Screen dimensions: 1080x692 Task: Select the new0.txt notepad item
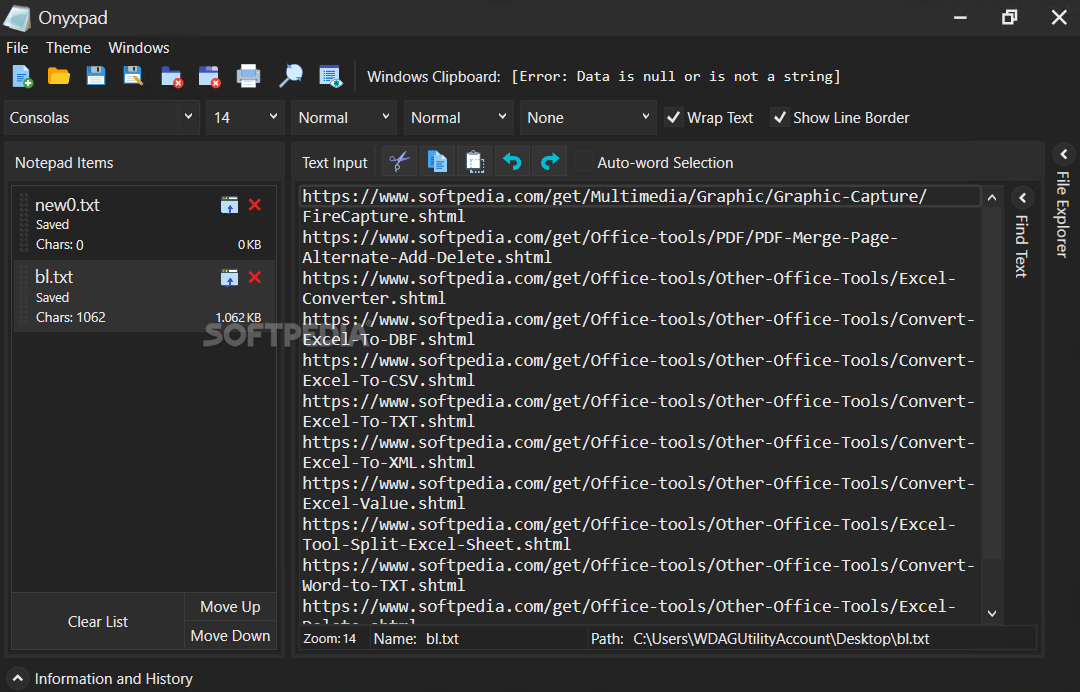(144, 223)
